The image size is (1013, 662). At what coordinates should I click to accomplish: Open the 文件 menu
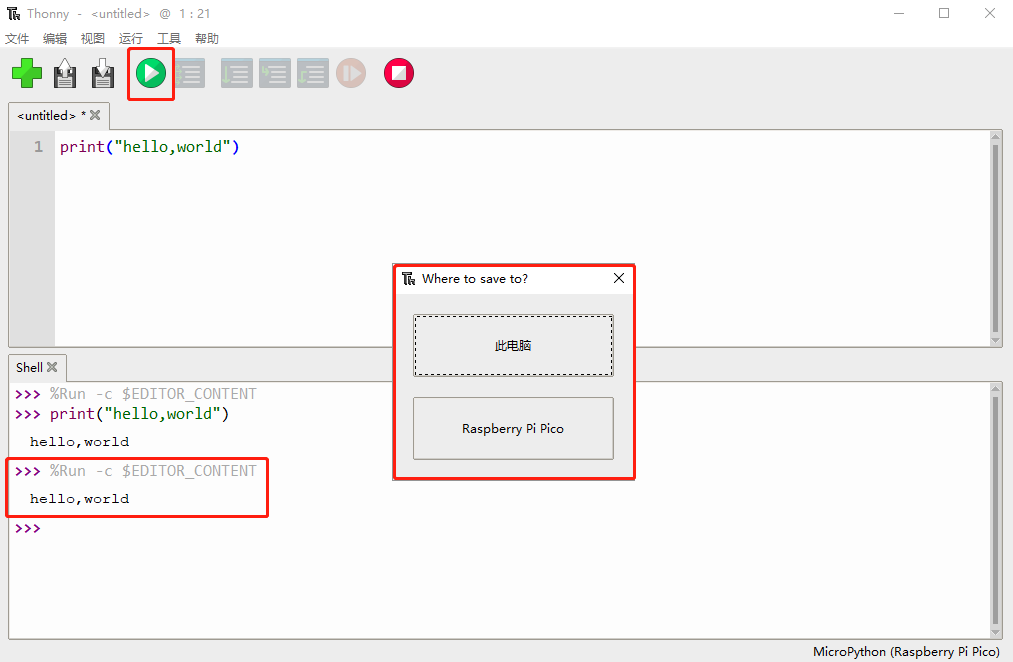coord(17,39)
